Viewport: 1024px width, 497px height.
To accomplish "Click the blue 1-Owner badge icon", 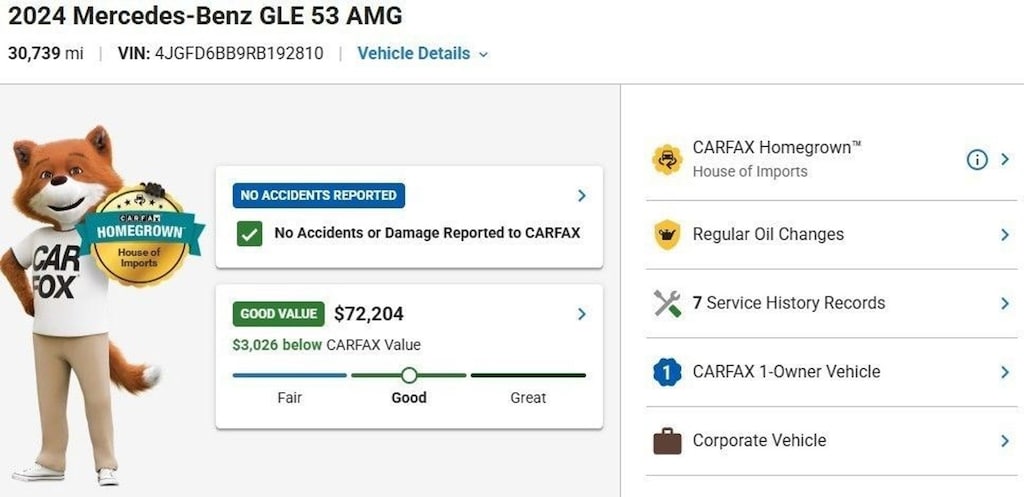I will tap(667, 372).
